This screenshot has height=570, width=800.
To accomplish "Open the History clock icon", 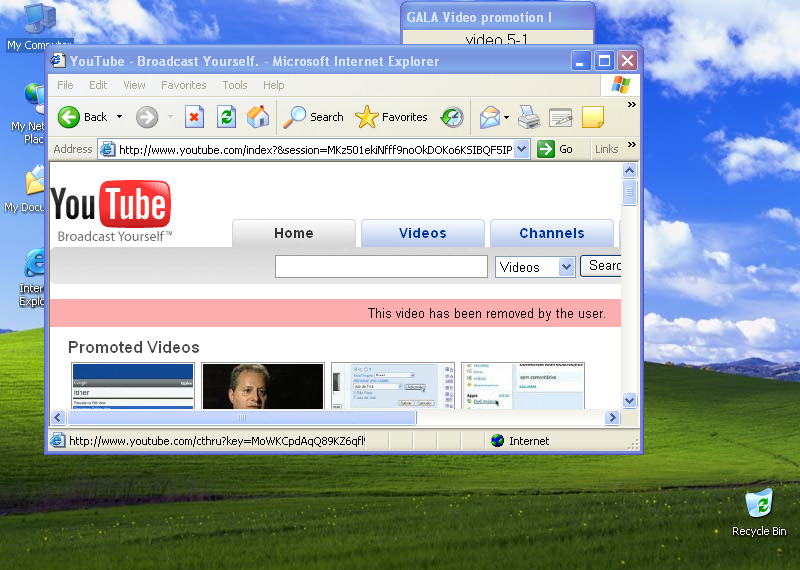I will (x=453, y=117).
